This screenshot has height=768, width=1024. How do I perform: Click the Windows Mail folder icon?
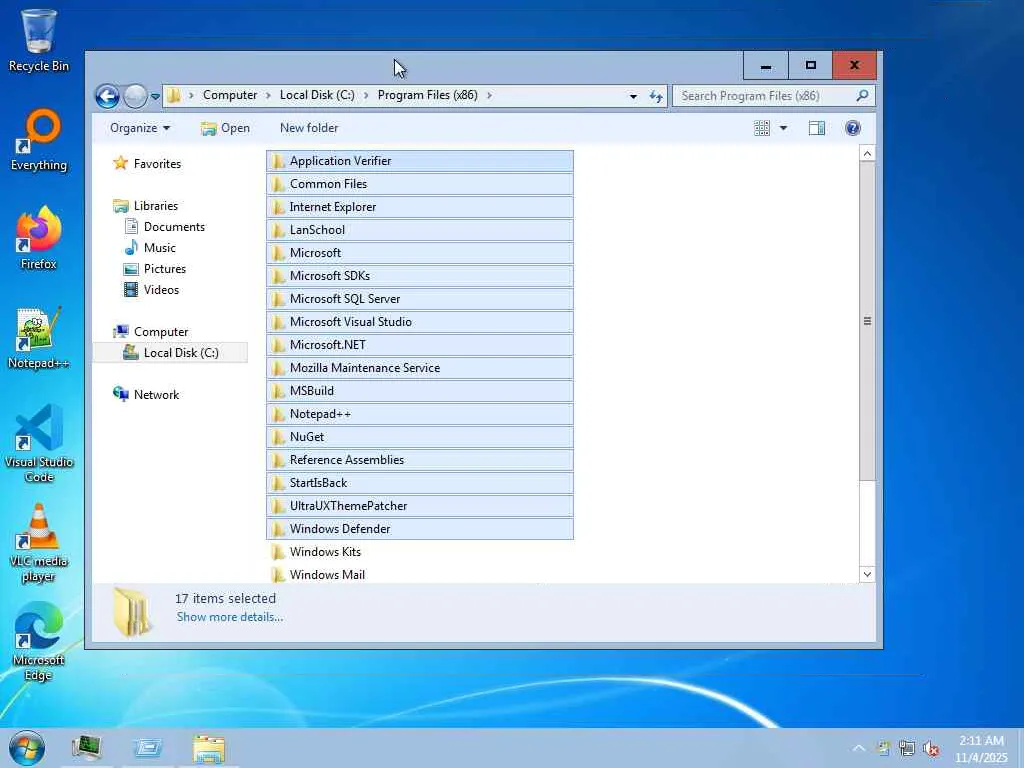click(278, 575)
